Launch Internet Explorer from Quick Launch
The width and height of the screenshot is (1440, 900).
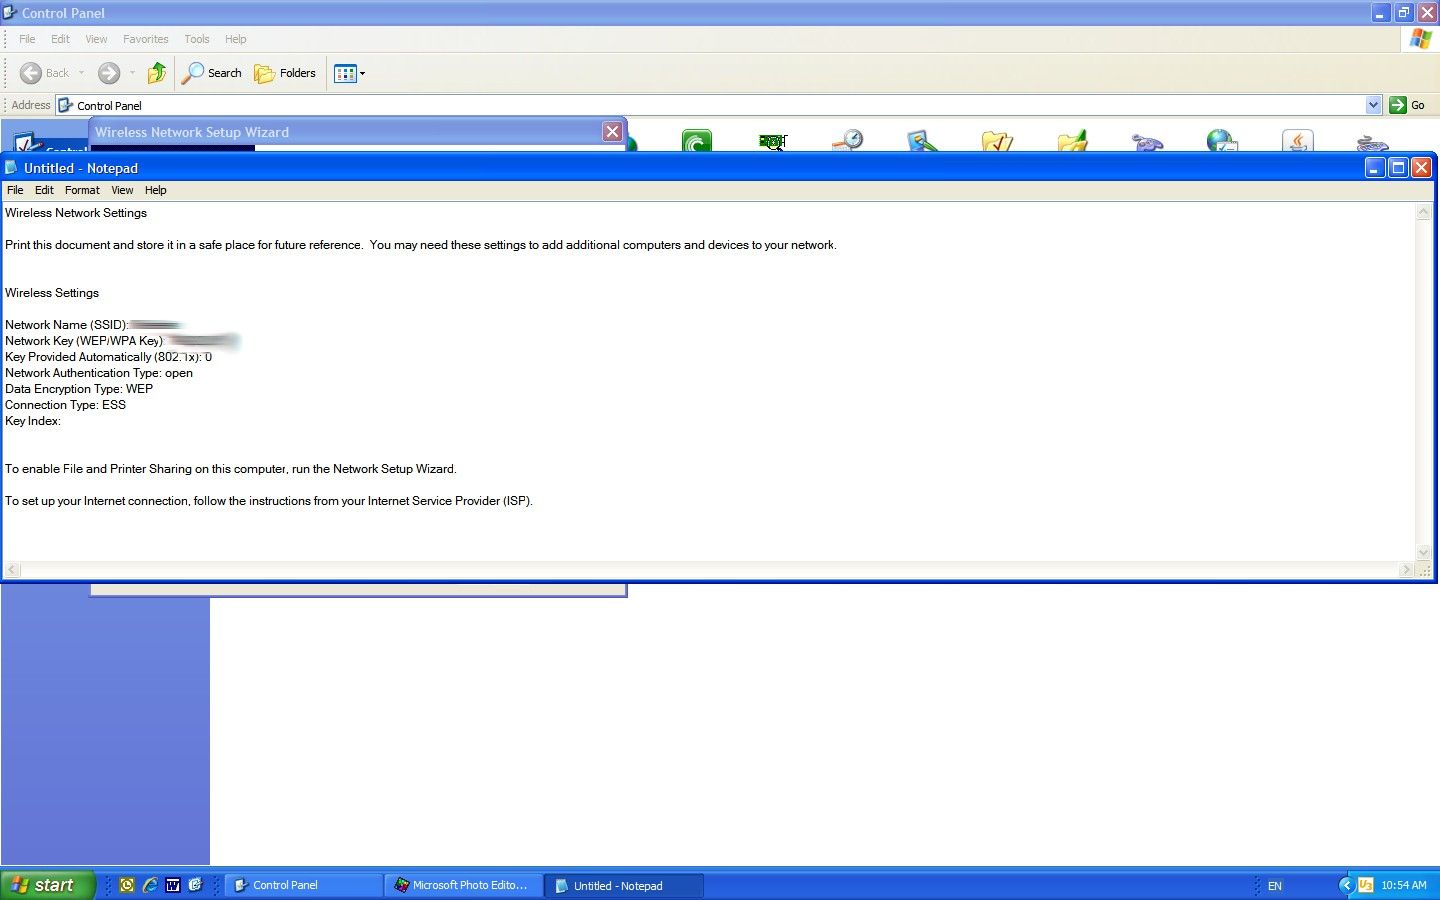click(x=150, y=885)
